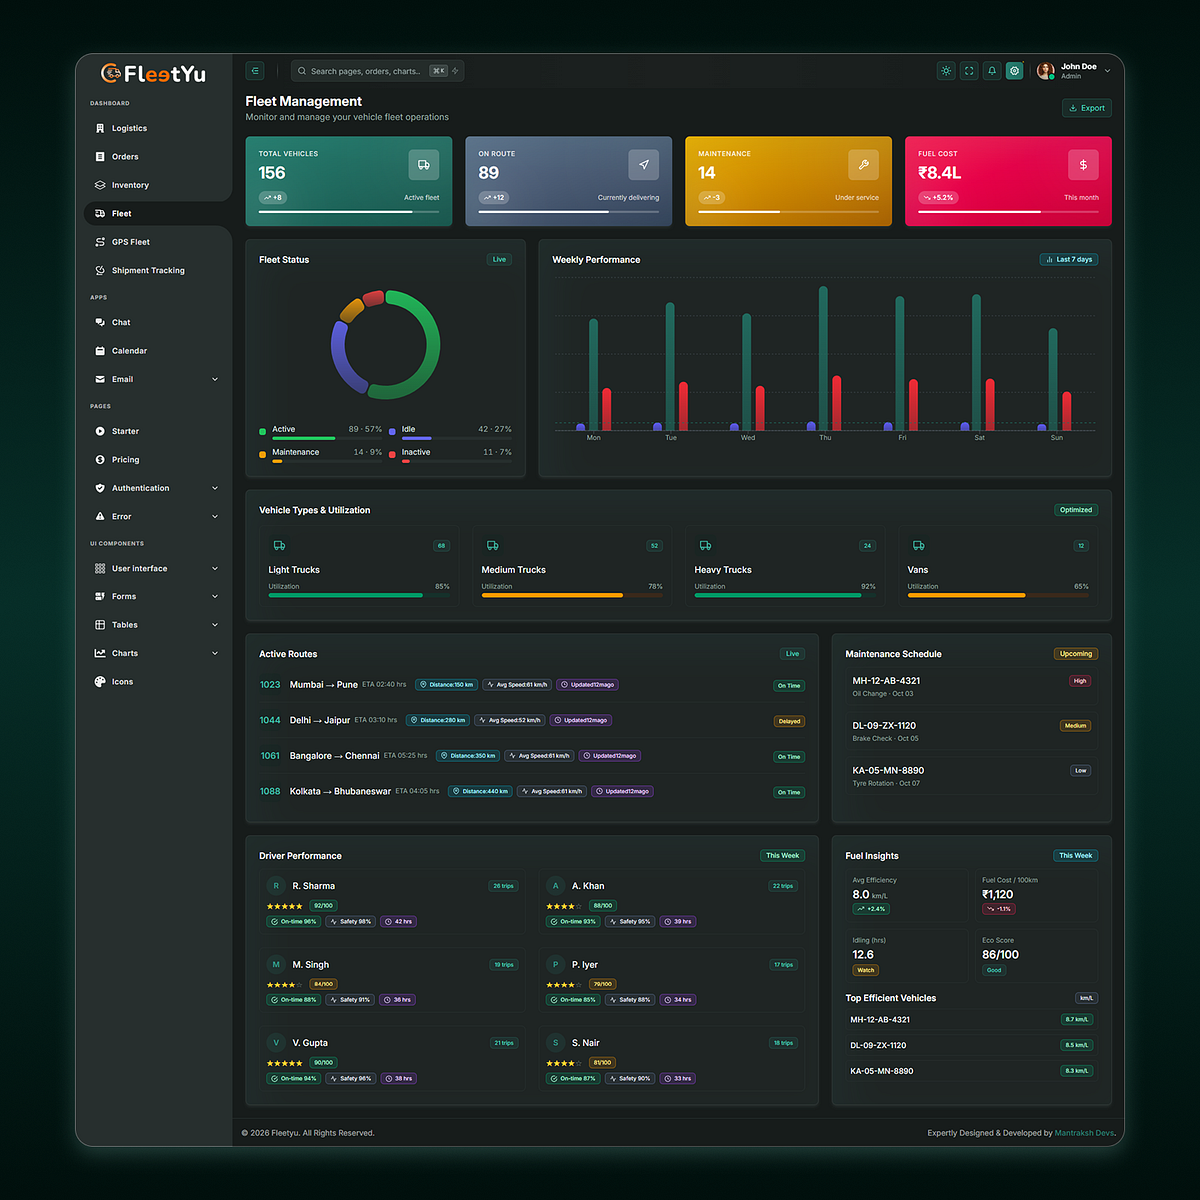Open the settings gear icon in header

(x=1015, y=71)
